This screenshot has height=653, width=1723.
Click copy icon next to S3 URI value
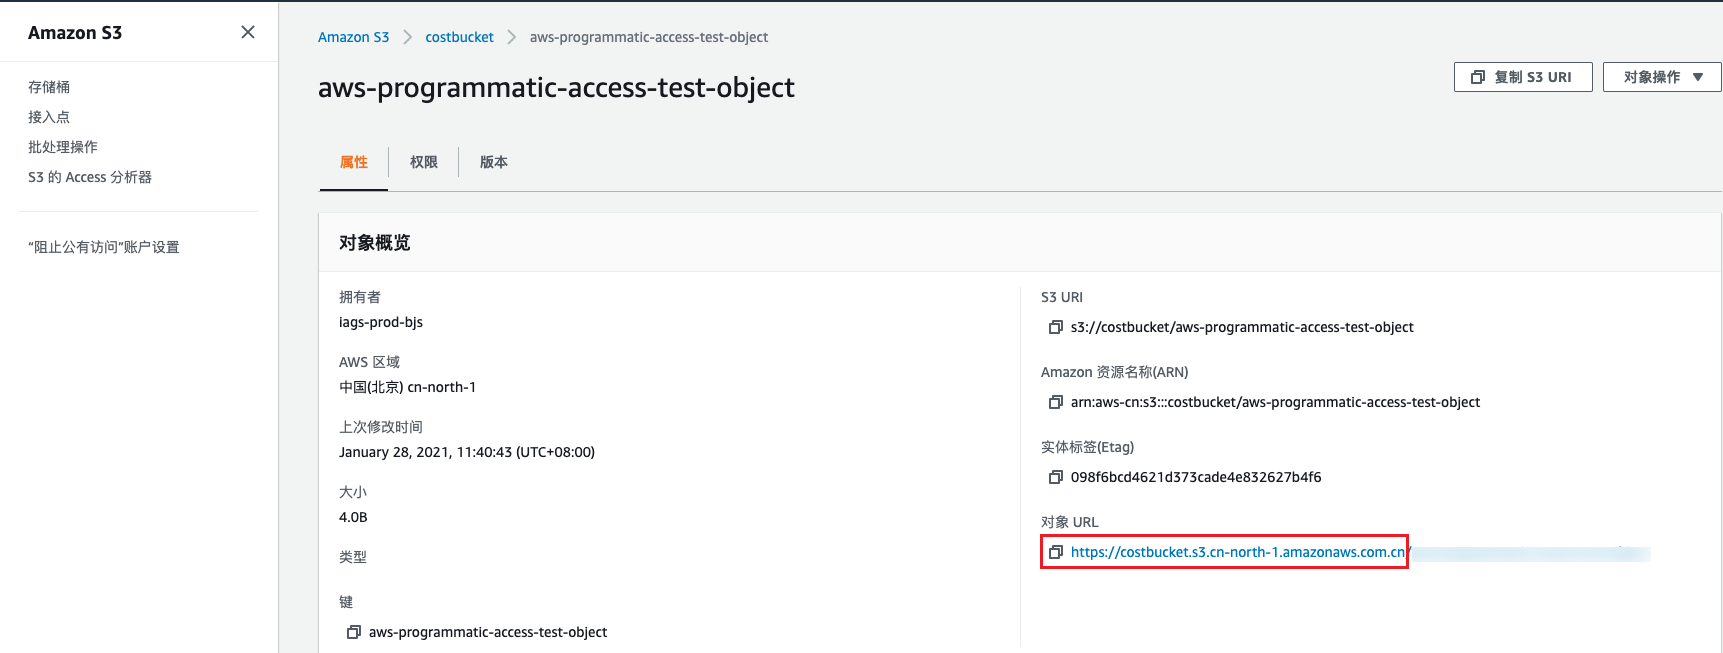(x=1055, y=327)
